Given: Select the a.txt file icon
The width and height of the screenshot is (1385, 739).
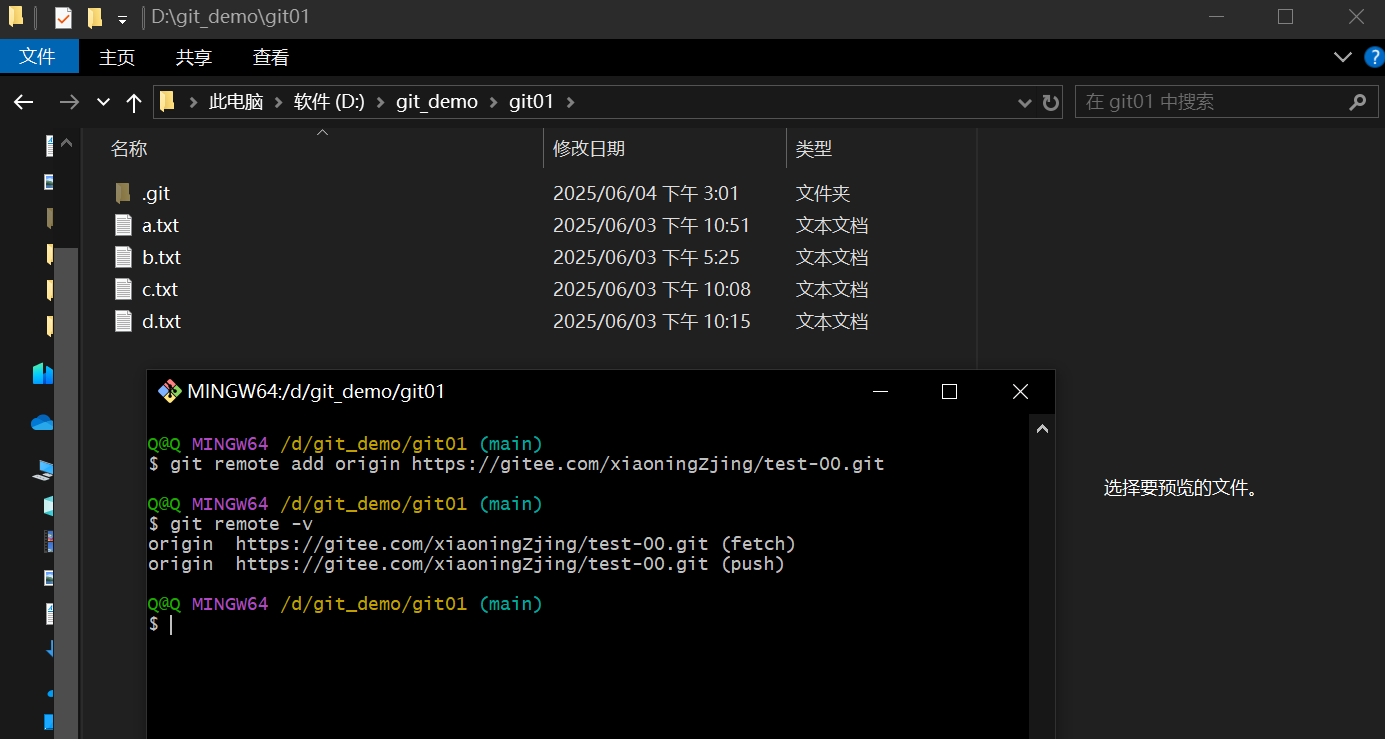Looking at the screenshot, I should (x=123, y=225).
